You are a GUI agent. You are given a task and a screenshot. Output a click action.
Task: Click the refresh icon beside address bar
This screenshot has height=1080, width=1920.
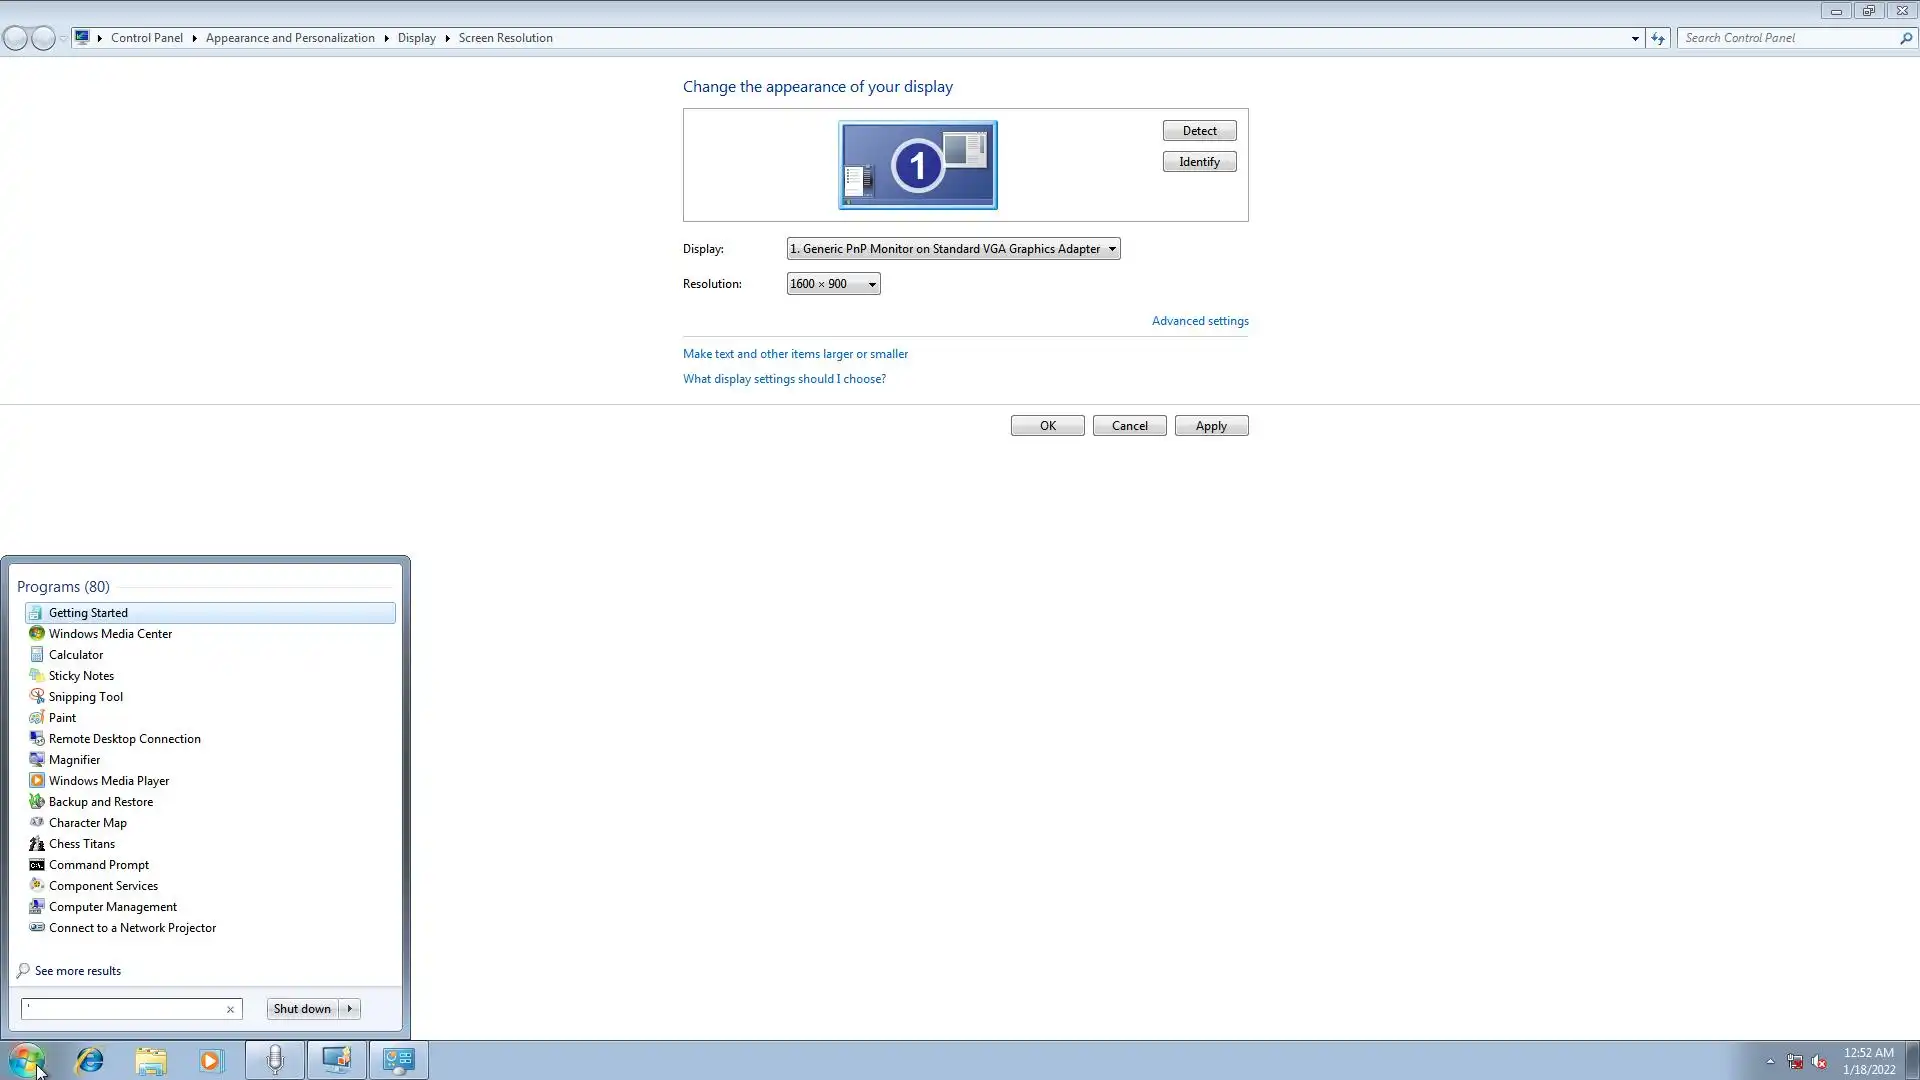(1658, 38)
